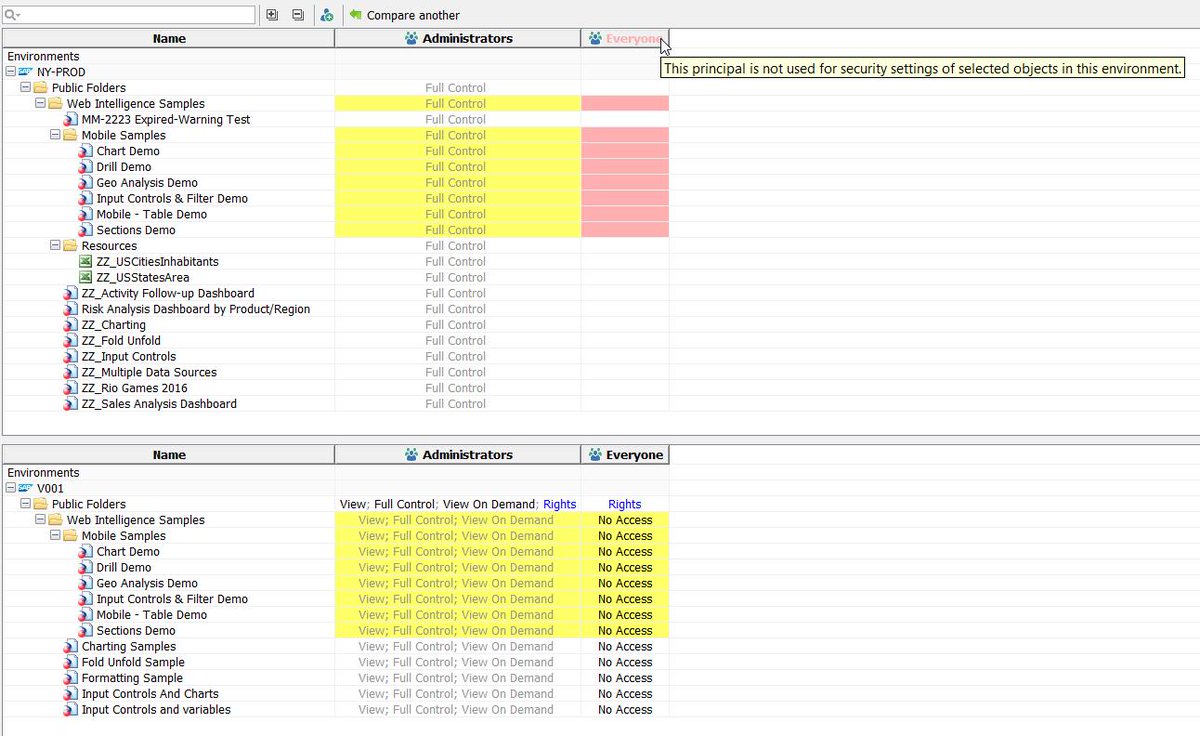Screen dimensions: 1200x736
Task: Click the ZZ_Charting document icon
Action: click(x=71, y=325)
